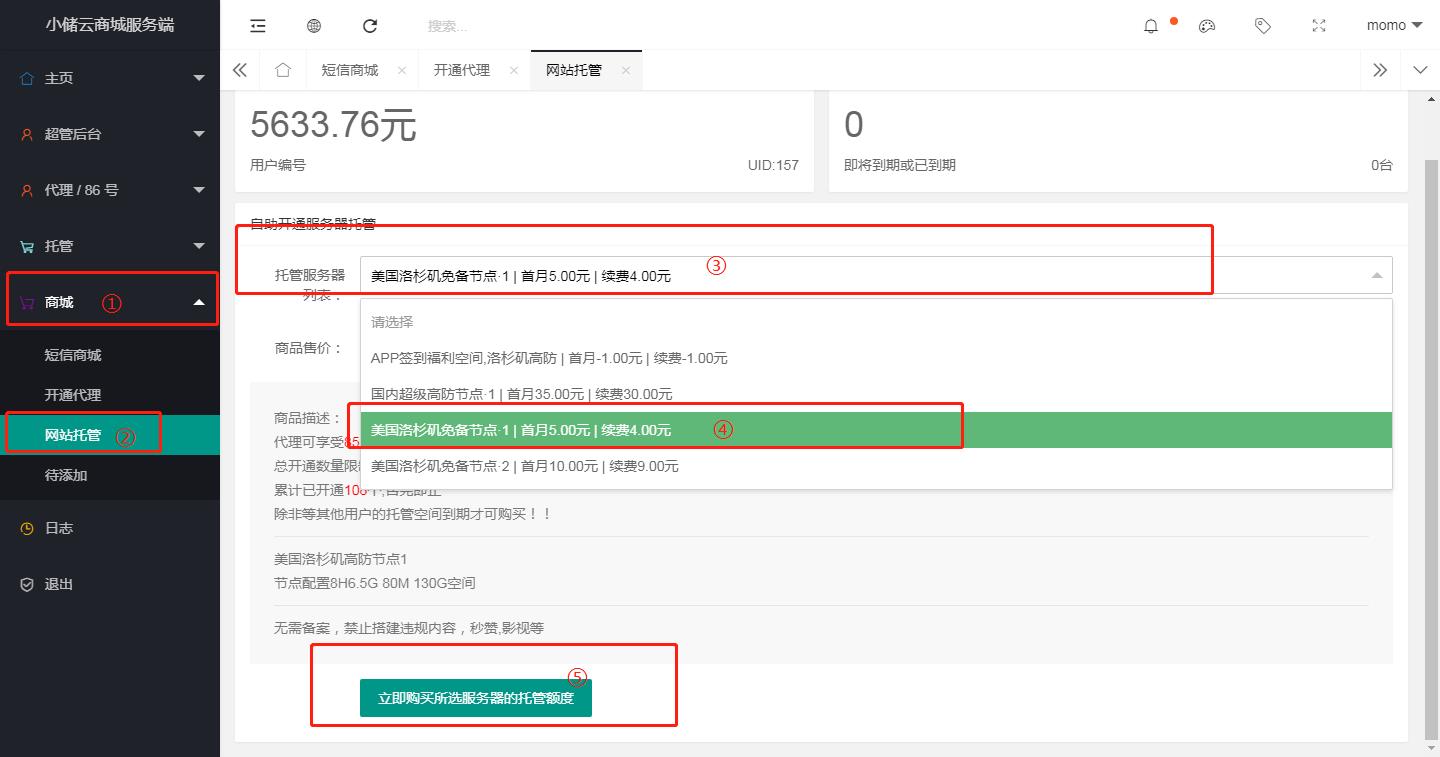Image resolution: width=1440 pixels, height=757 pixels.
Task: Click the 托管 cart icon
Action: (x=27, y=246)
